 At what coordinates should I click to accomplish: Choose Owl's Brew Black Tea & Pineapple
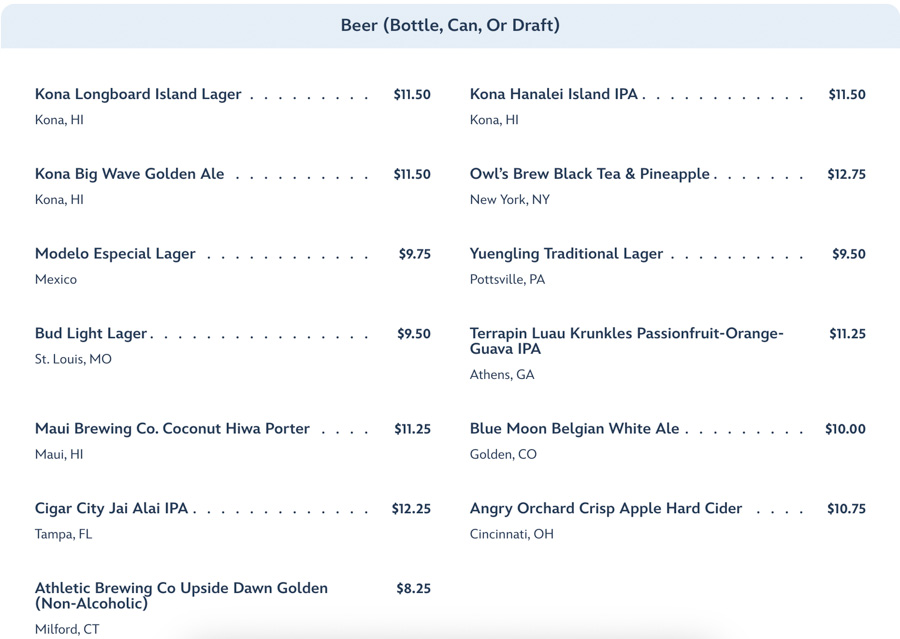[590, 174]
